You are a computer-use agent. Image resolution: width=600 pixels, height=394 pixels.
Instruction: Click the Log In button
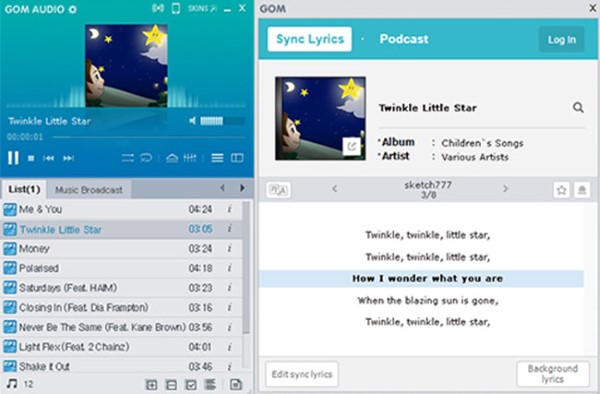[x=561, y=39]
